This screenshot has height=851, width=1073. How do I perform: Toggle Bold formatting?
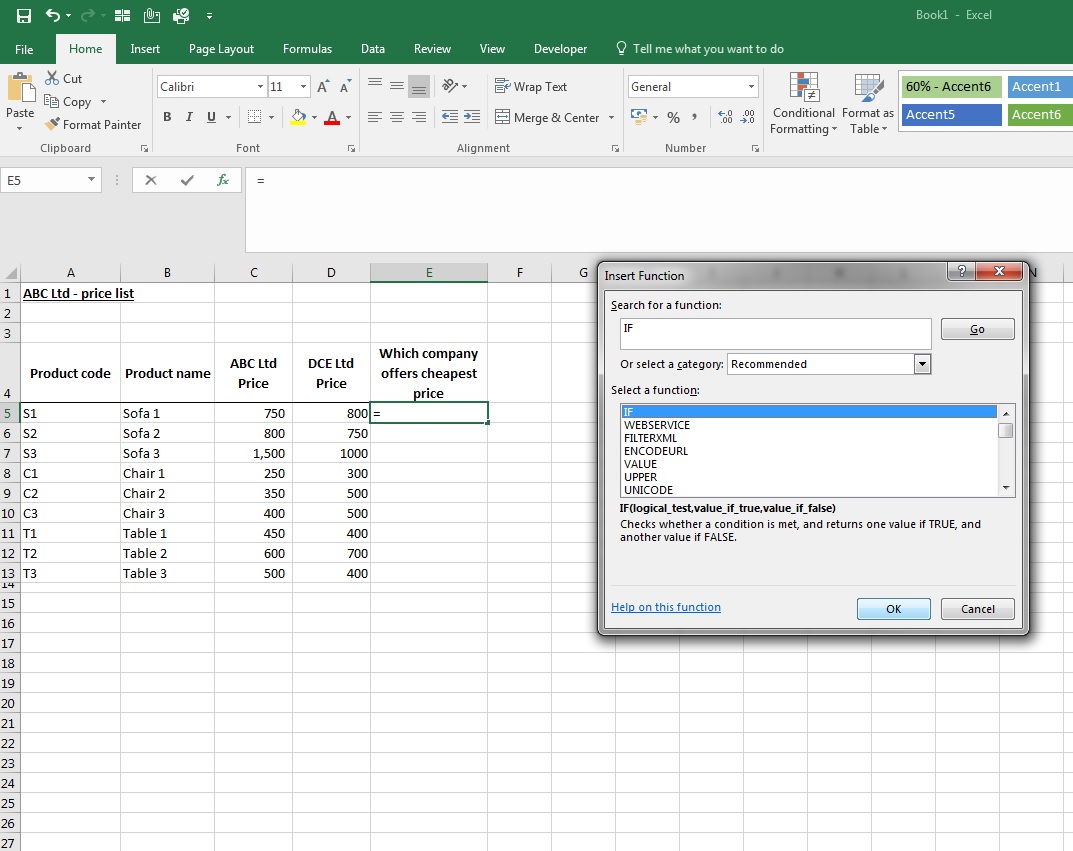[x=167, y=117]
